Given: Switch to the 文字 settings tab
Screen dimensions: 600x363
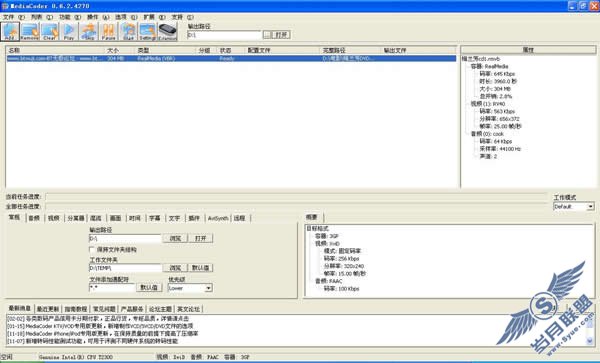Looking at the screenshot, I should click(174, 218).
